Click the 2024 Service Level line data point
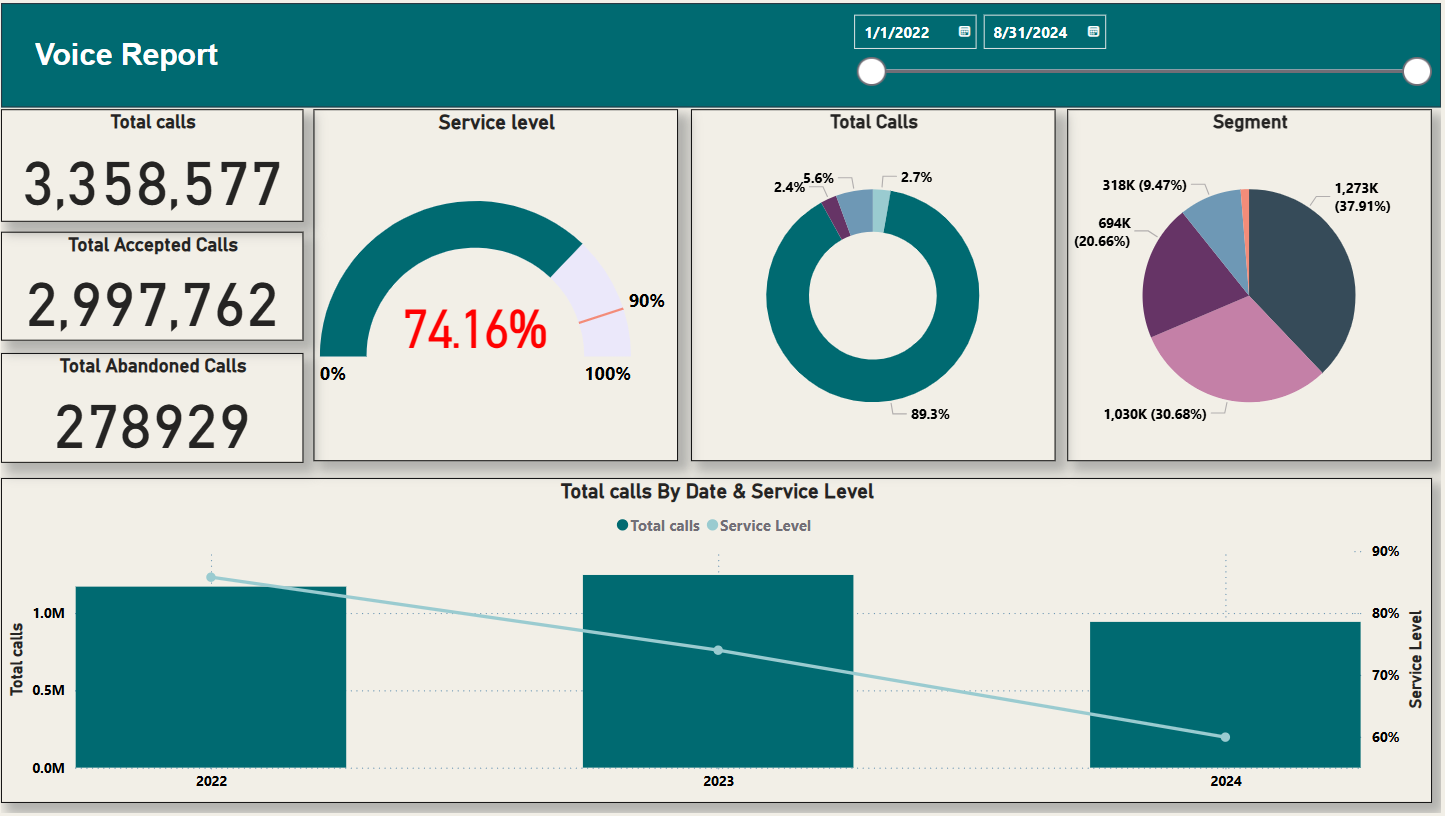This screenshot has height=816, width=1445. [x=1225, y=735]
